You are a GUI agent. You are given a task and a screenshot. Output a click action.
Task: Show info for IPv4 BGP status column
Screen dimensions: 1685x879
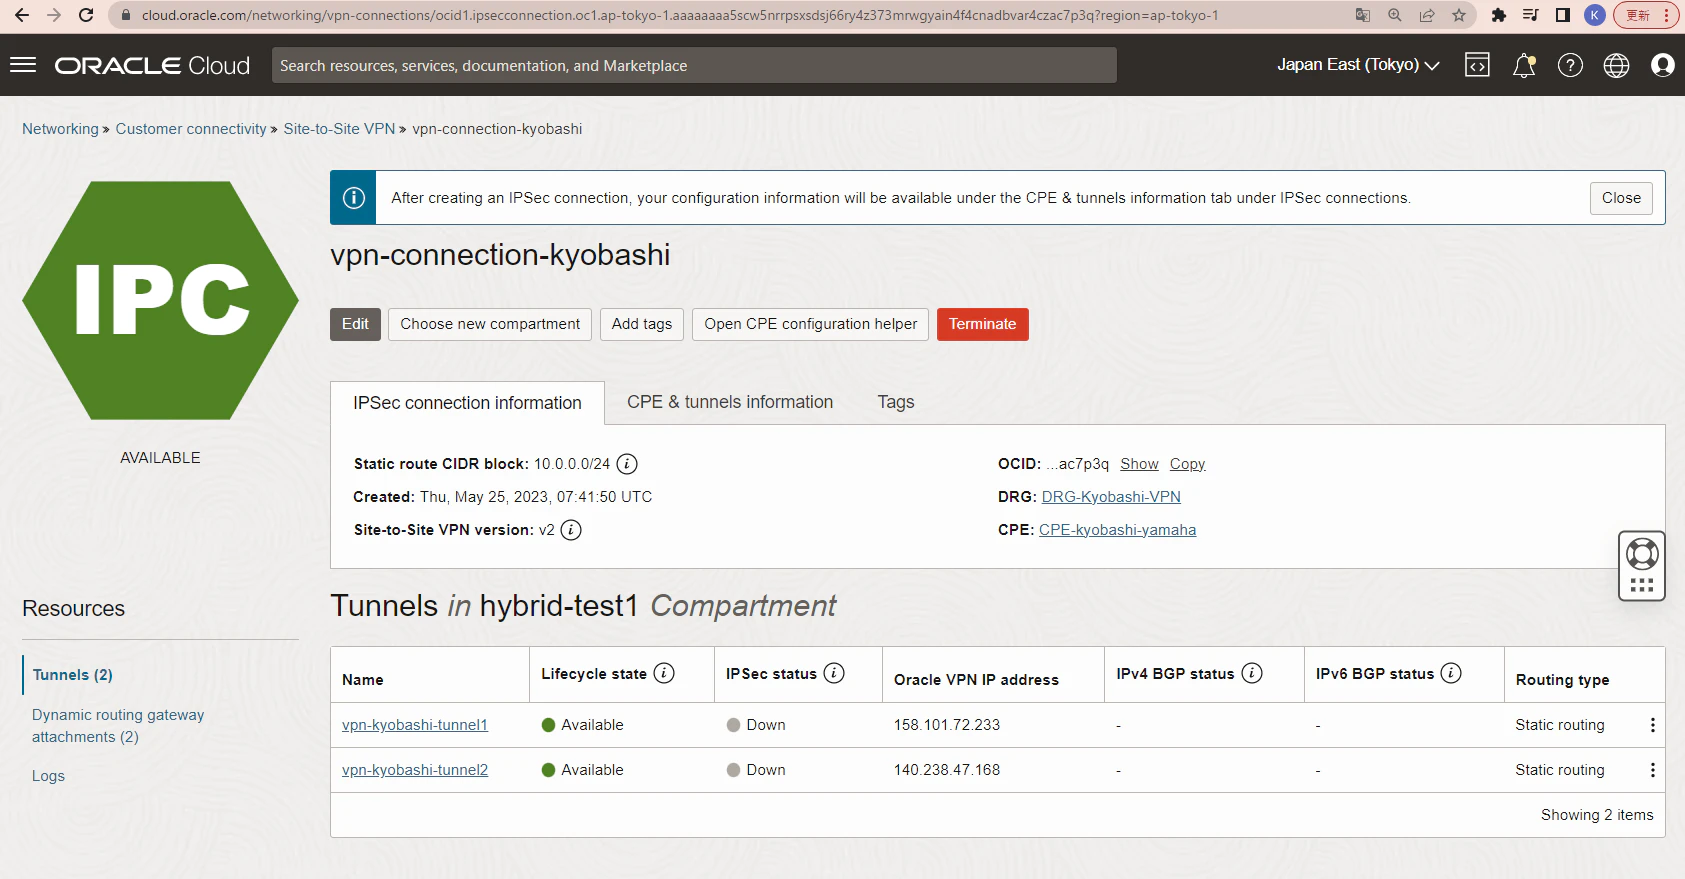pos(1252,673)
